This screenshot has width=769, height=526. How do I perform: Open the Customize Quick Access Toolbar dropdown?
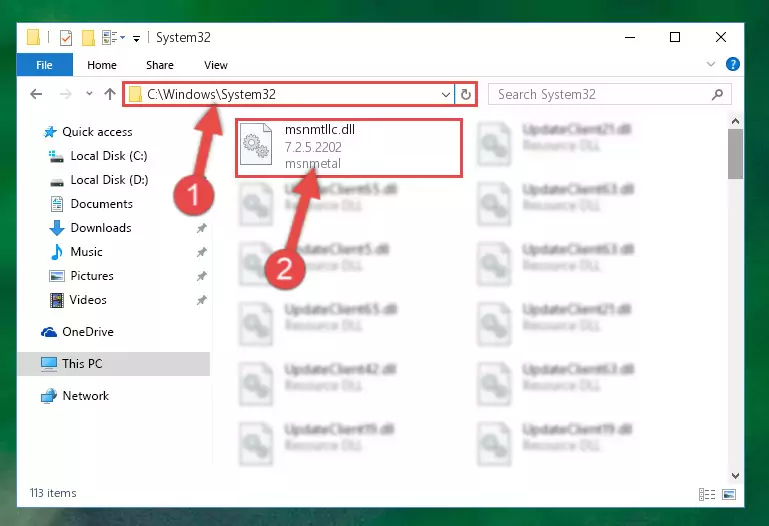tap(136, 38)
